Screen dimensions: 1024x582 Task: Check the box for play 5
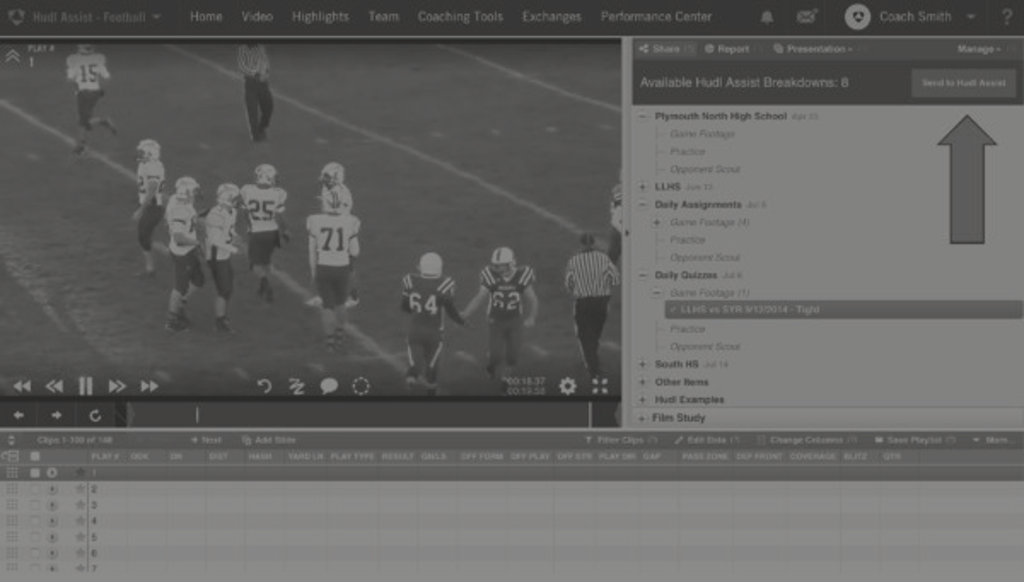coord(35,537)
